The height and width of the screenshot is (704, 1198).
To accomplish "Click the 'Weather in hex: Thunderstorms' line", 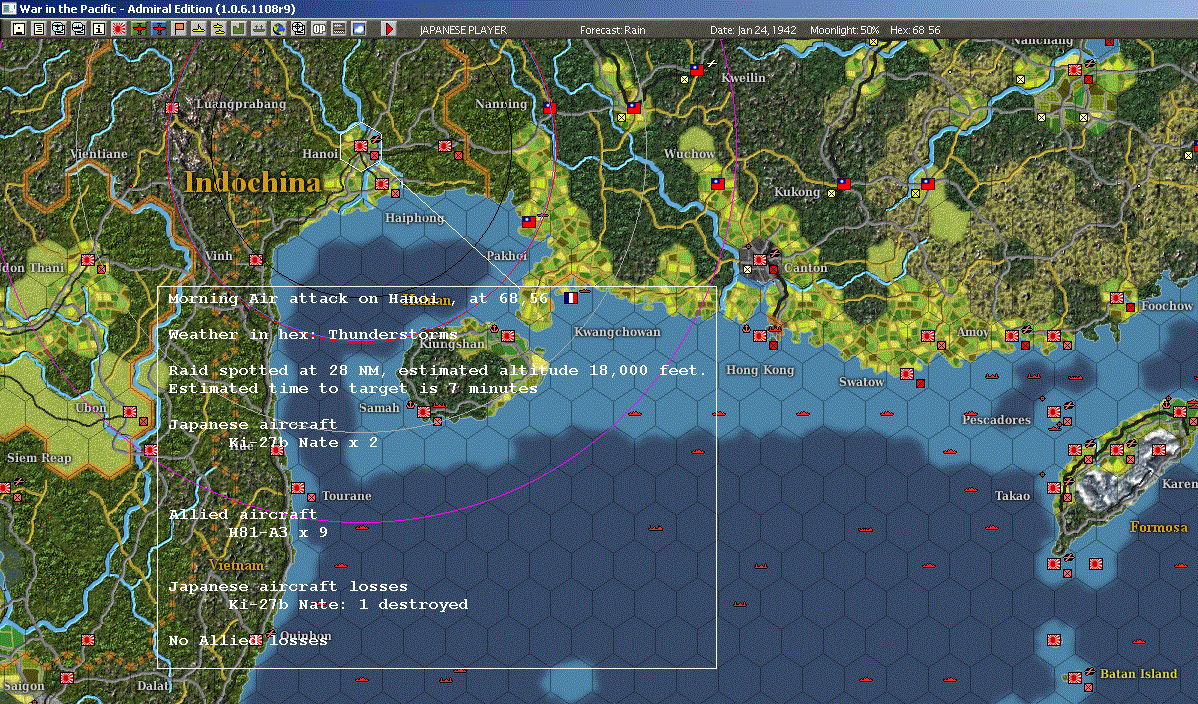I will click(x=313, y=335).
